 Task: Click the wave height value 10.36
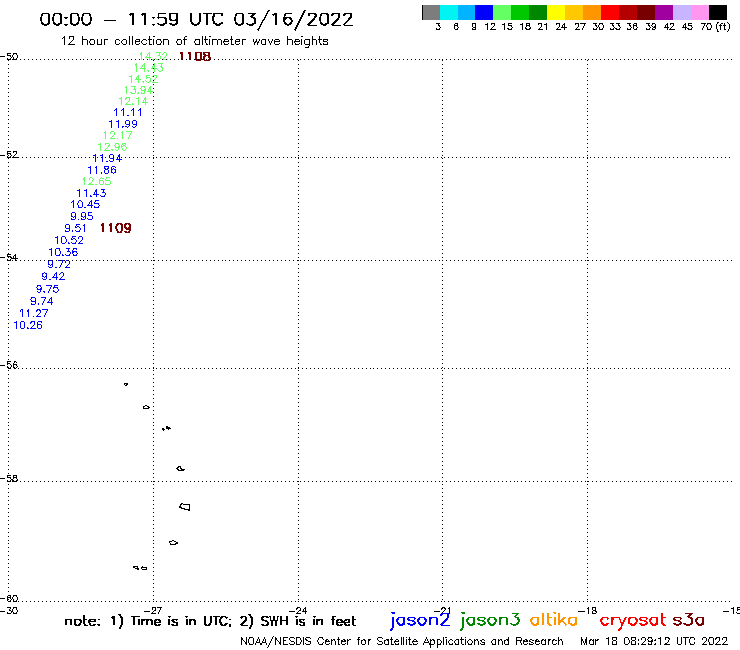coord(63,252)
